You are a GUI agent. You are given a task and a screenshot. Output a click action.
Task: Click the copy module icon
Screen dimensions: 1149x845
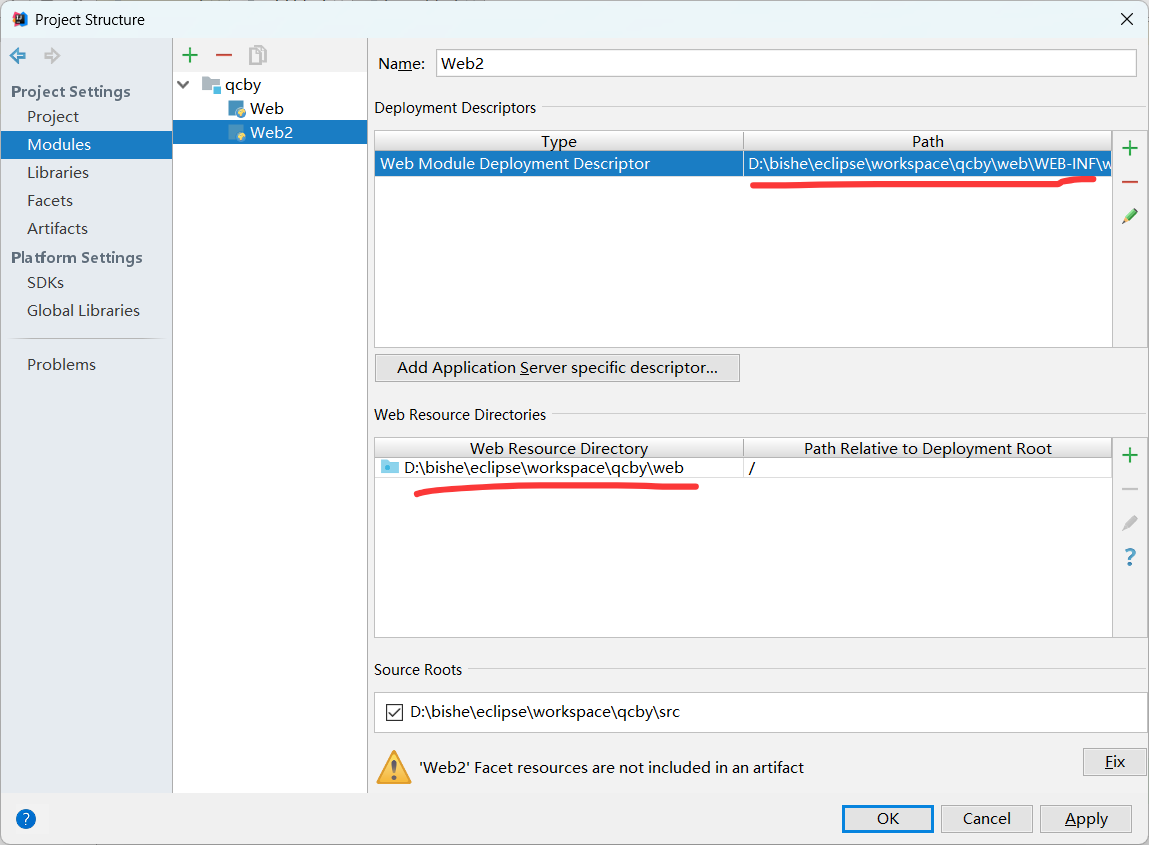(258, 55)
